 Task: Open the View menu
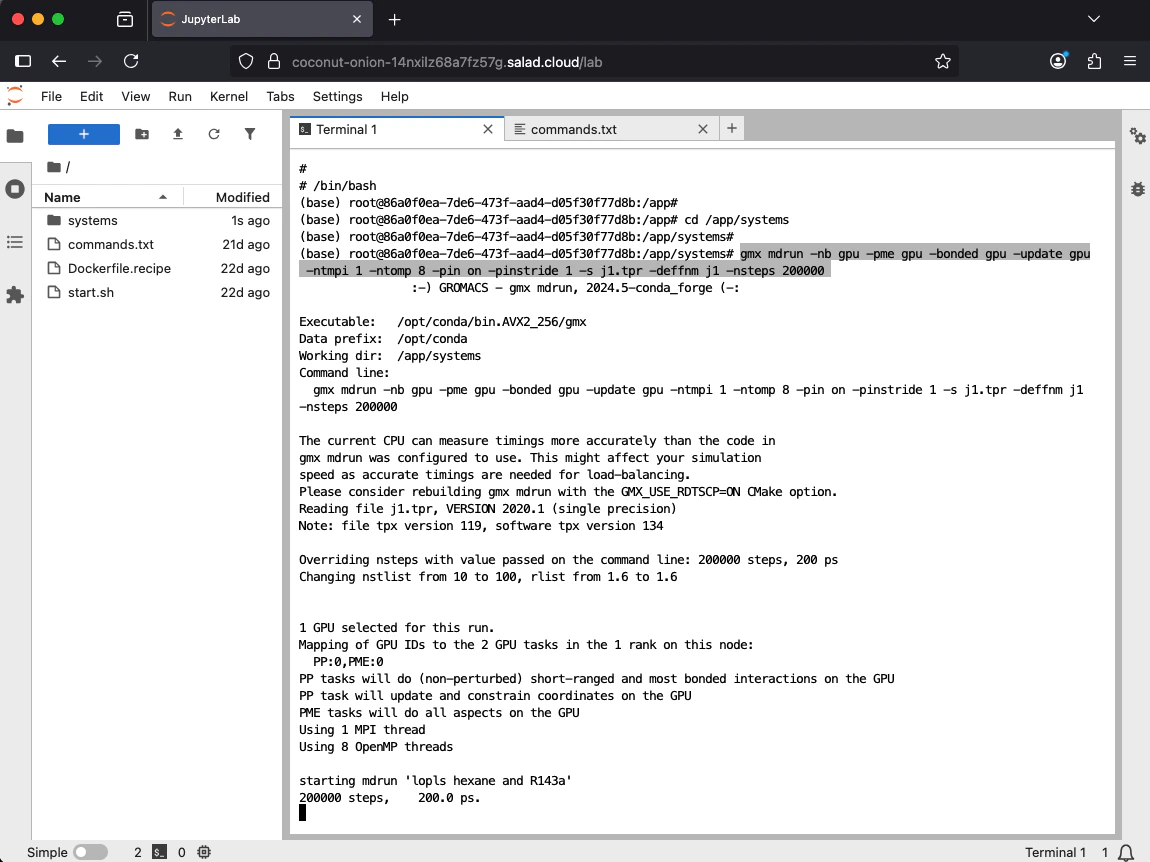point(136,96)
